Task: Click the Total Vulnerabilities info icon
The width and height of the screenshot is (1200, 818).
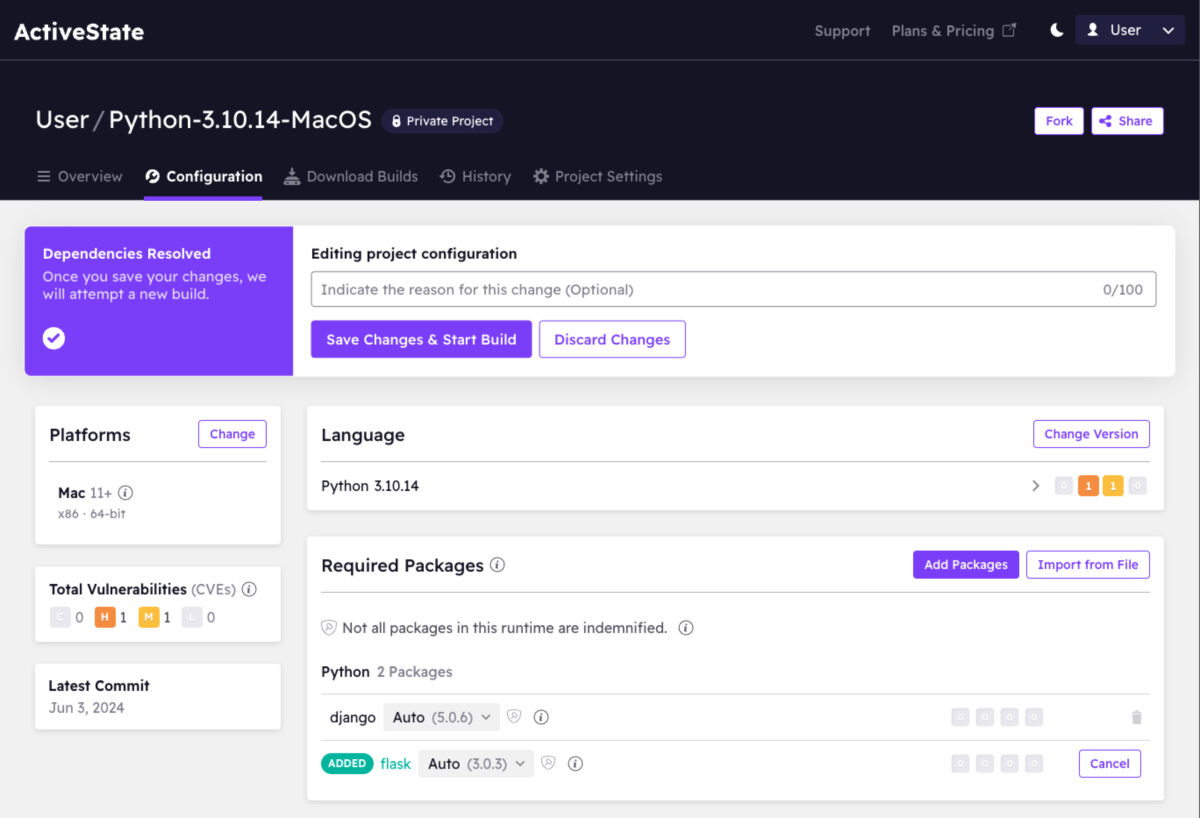Action: pyautogui.click(x=249, y=589)
